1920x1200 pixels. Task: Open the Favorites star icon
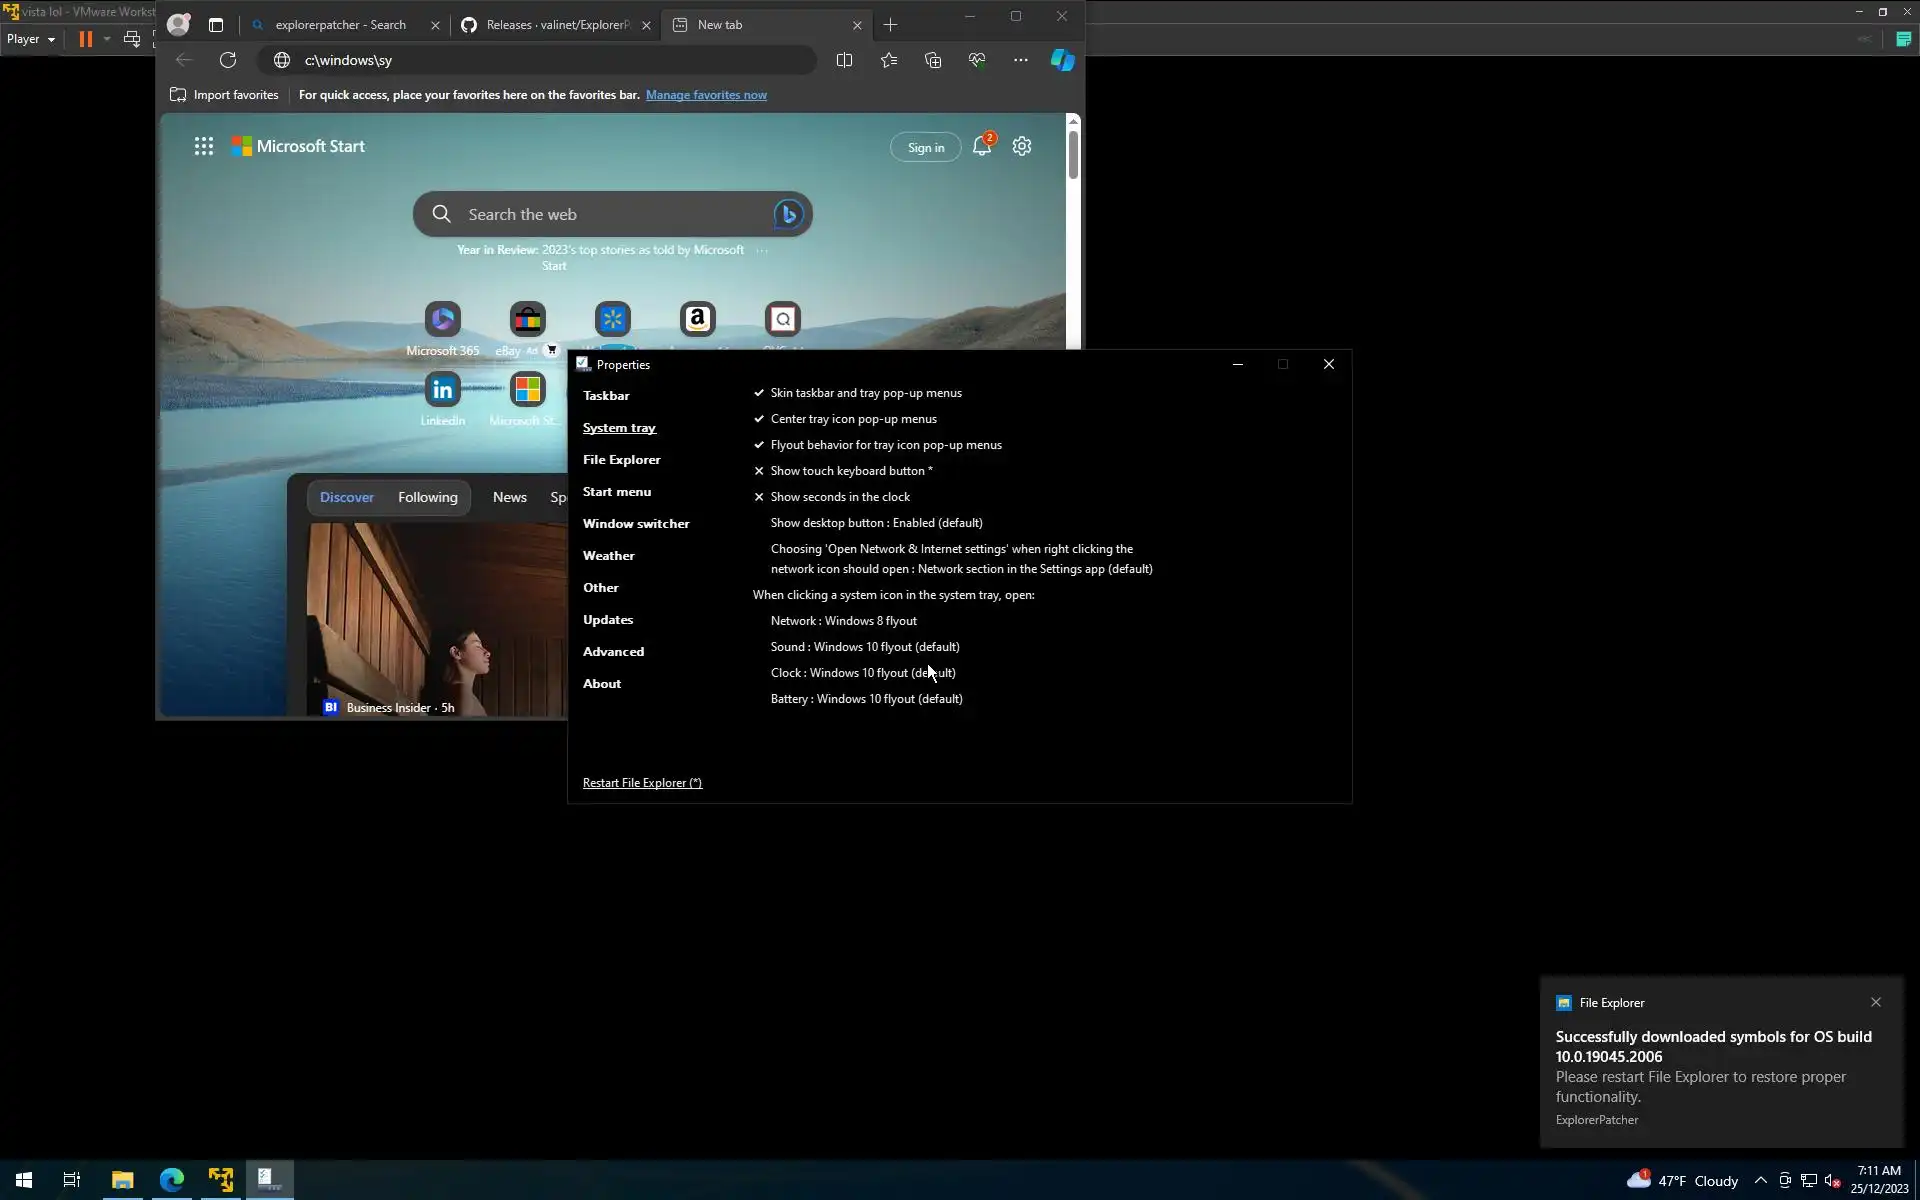click(x=889, y=60)
